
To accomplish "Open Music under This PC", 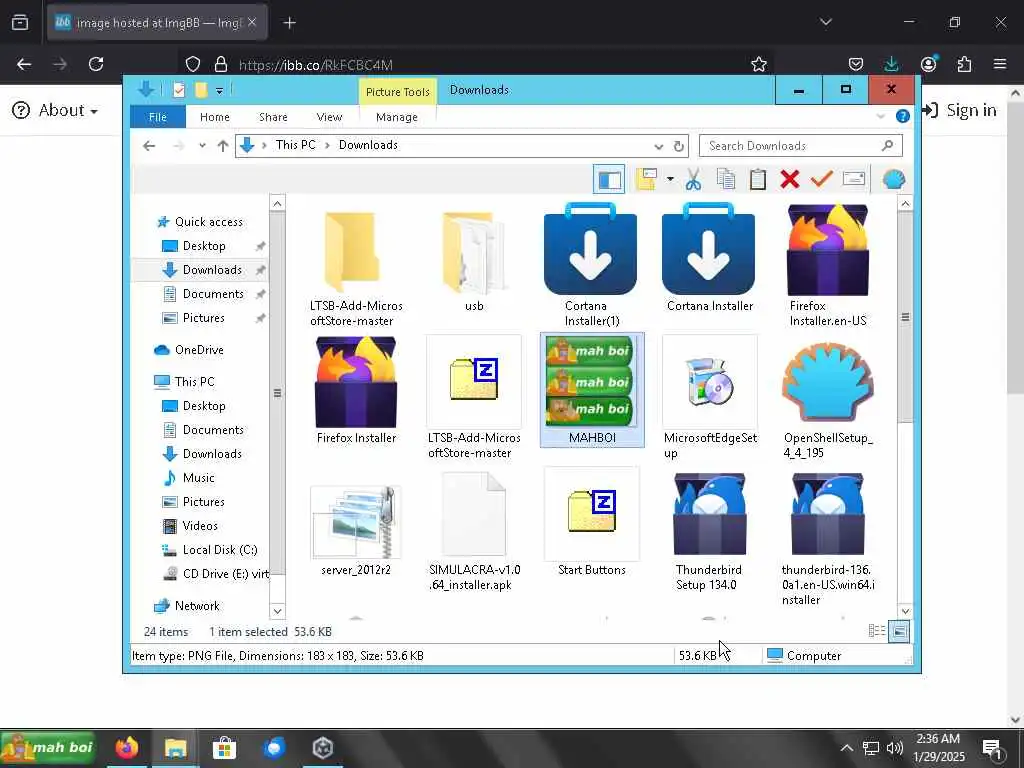I will 189,478.
